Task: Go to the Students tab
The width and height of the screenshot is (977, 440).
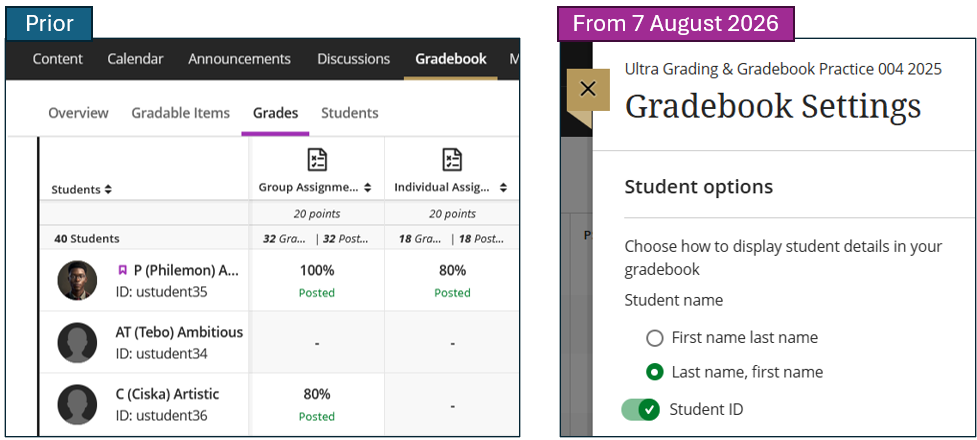Action: pyautogui.click(x=350, y=113)
